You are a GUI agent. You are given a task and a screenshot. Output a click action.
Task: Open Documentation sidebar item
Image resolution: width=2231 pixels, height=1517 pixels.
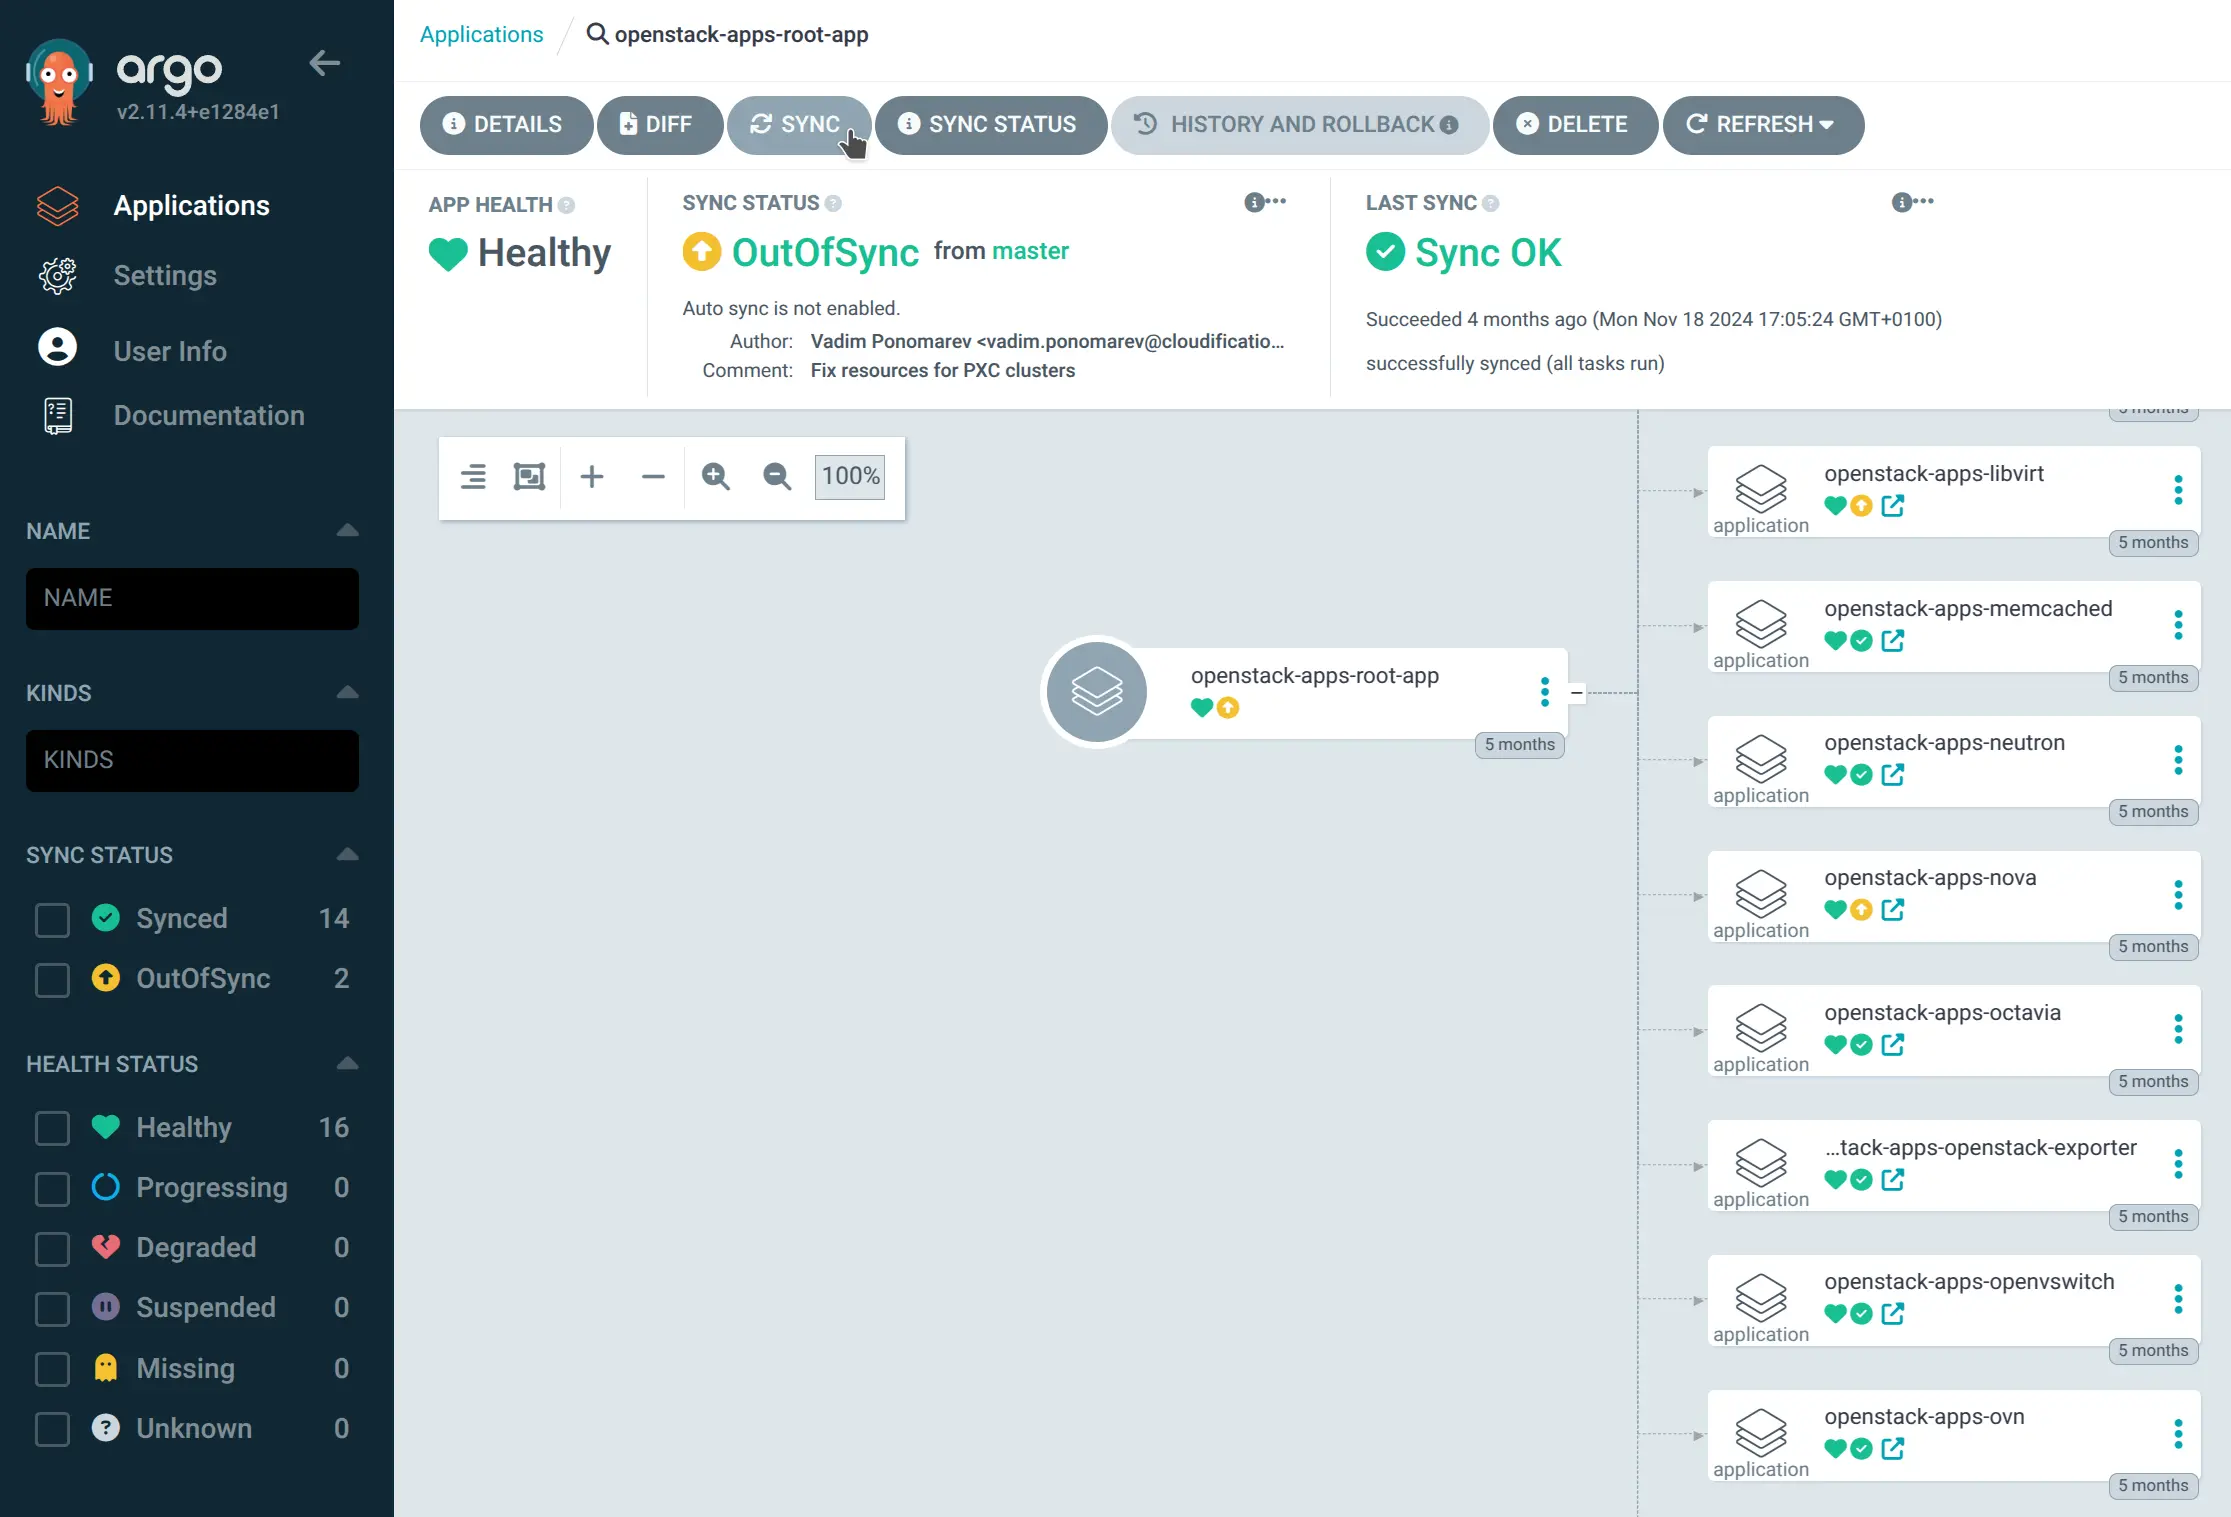point(209,415)
